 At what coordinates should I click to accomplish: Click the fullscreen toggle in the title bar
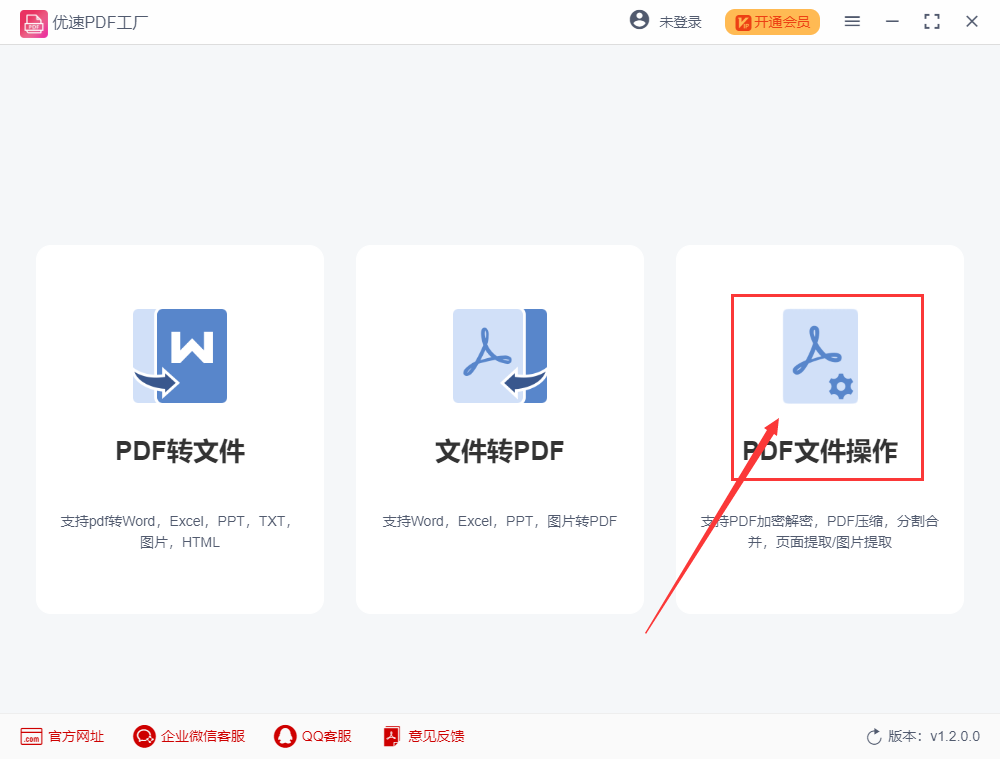pyautogui.click(x=932, y=20)
